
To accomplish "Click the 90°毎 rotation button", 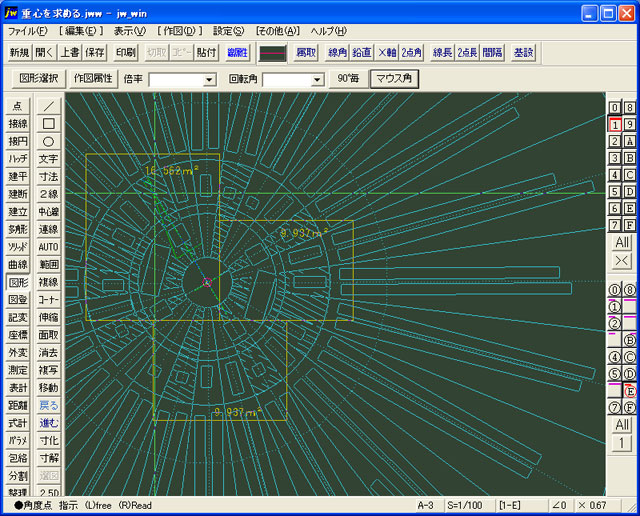I will point(348,78).
